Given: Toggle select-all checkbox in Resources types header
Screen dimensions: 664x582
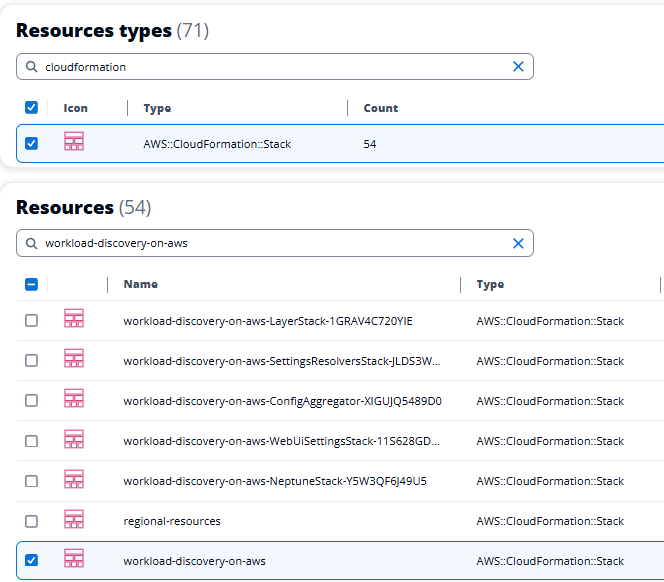Looking at the screenshot, I should [31, 108].
